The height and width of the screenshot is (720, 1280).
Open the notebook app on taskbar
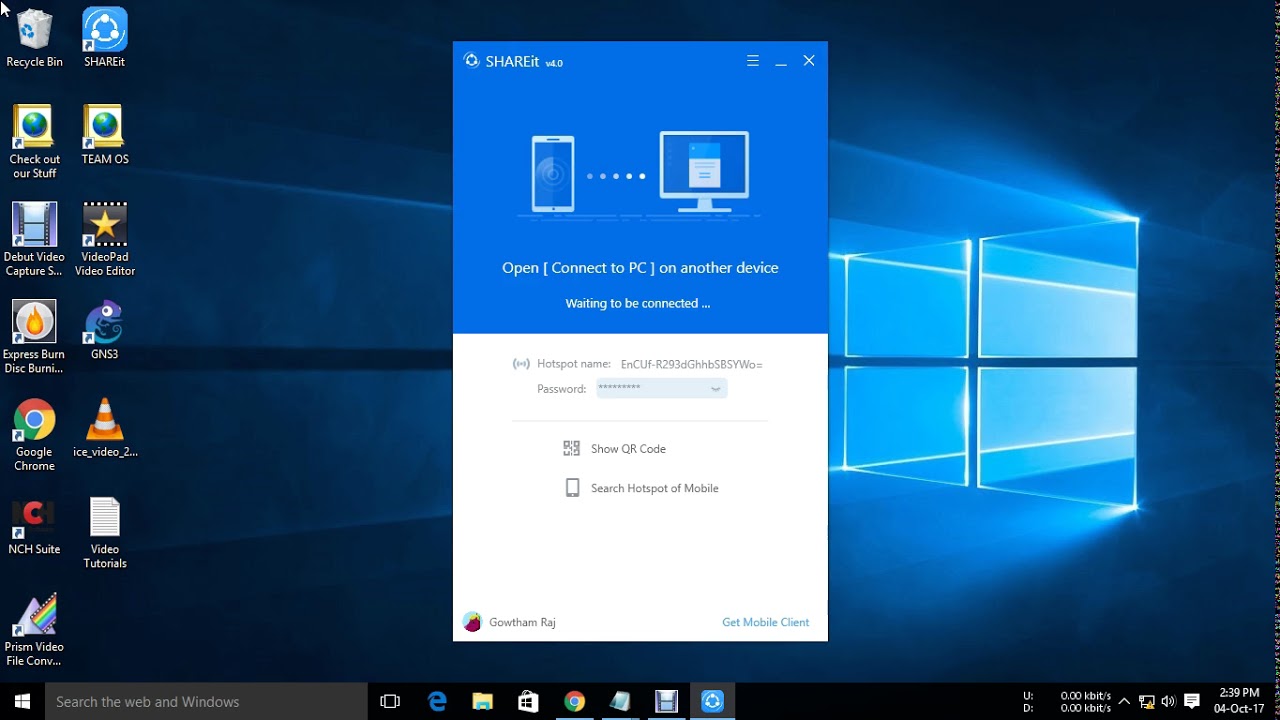click(620, 702)
